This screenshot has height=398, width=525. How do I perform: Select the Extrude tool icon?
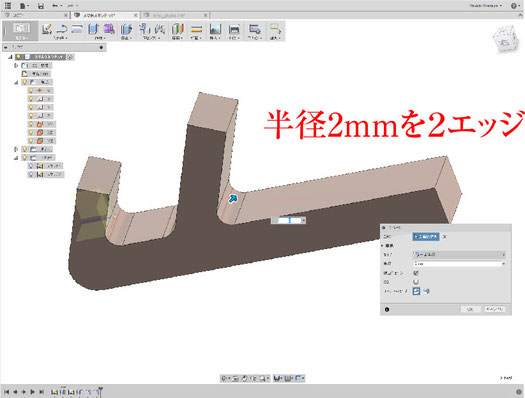93,29
